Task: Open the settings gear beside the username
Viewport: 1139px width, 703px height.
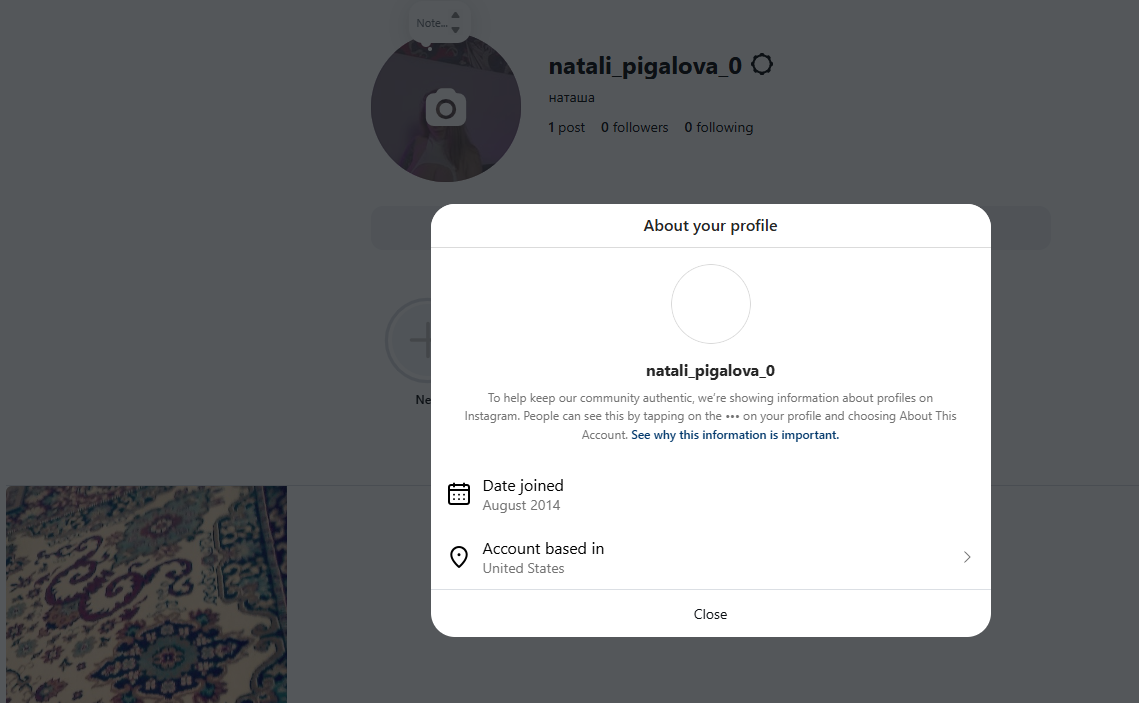Action: coord(761,65)
